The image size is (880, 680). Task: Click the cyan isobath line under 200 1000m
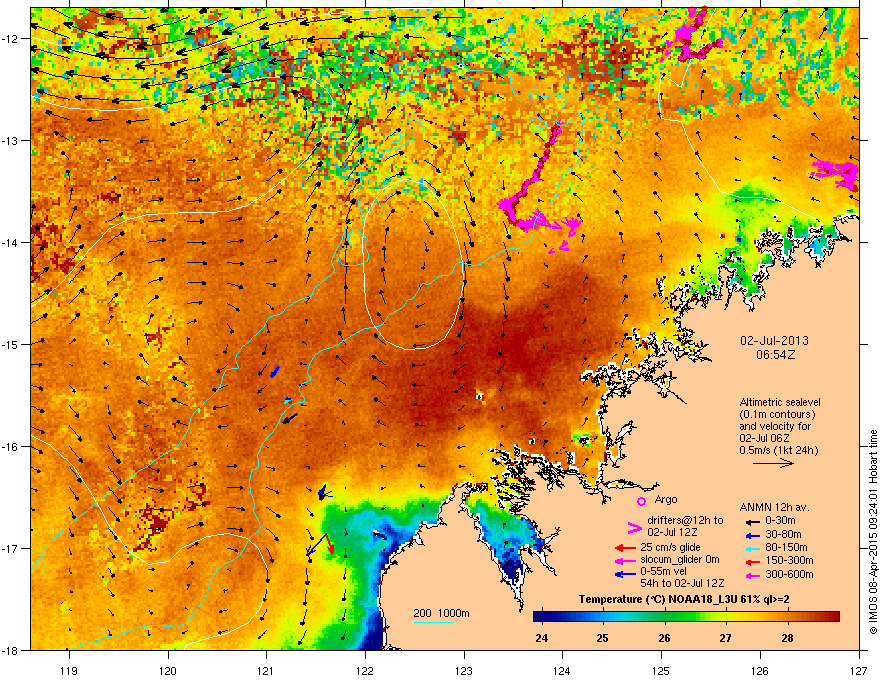(x=434, y=622)
